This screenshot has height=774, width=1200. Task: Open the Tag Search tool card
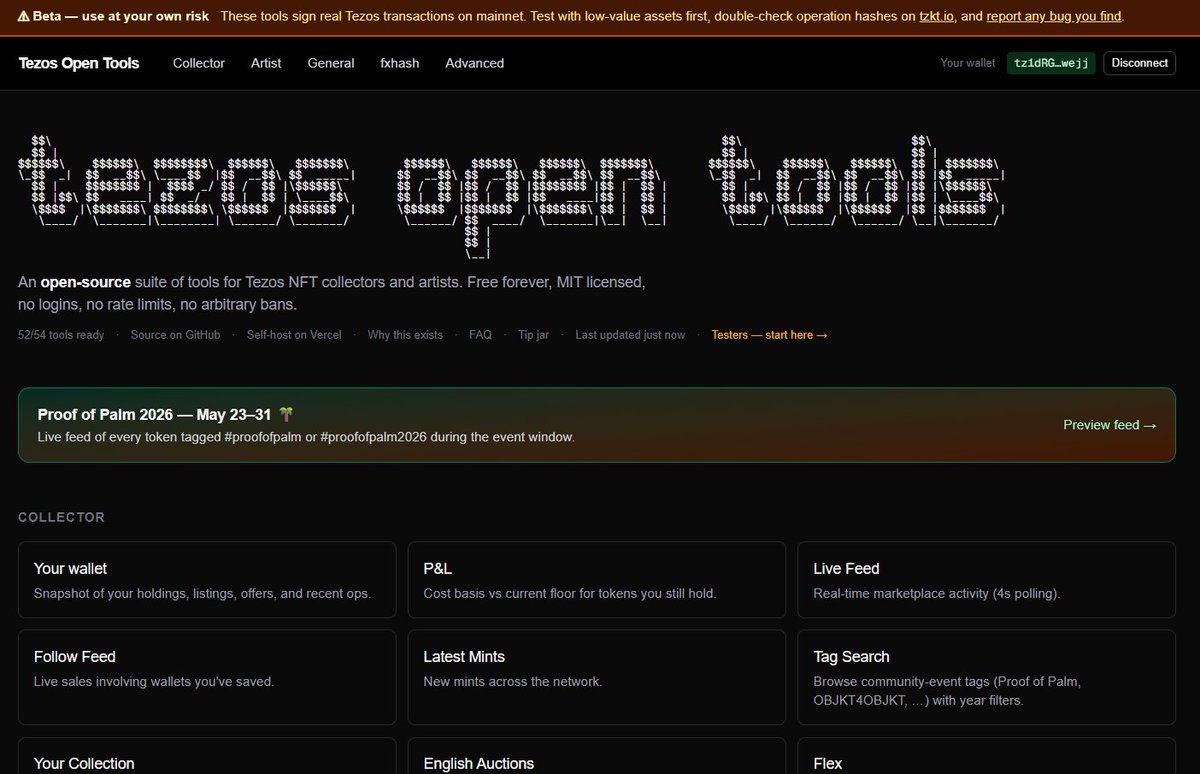[x=986, y=677]
